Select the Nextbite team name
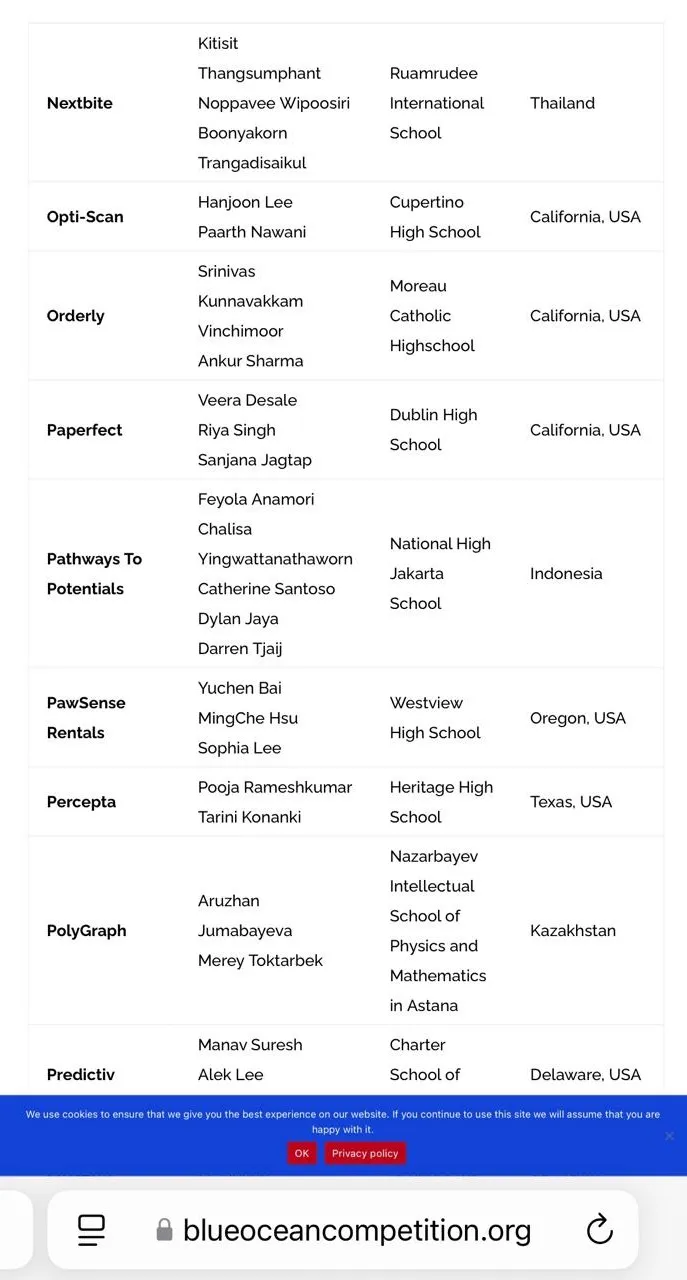 coord(80,103)
